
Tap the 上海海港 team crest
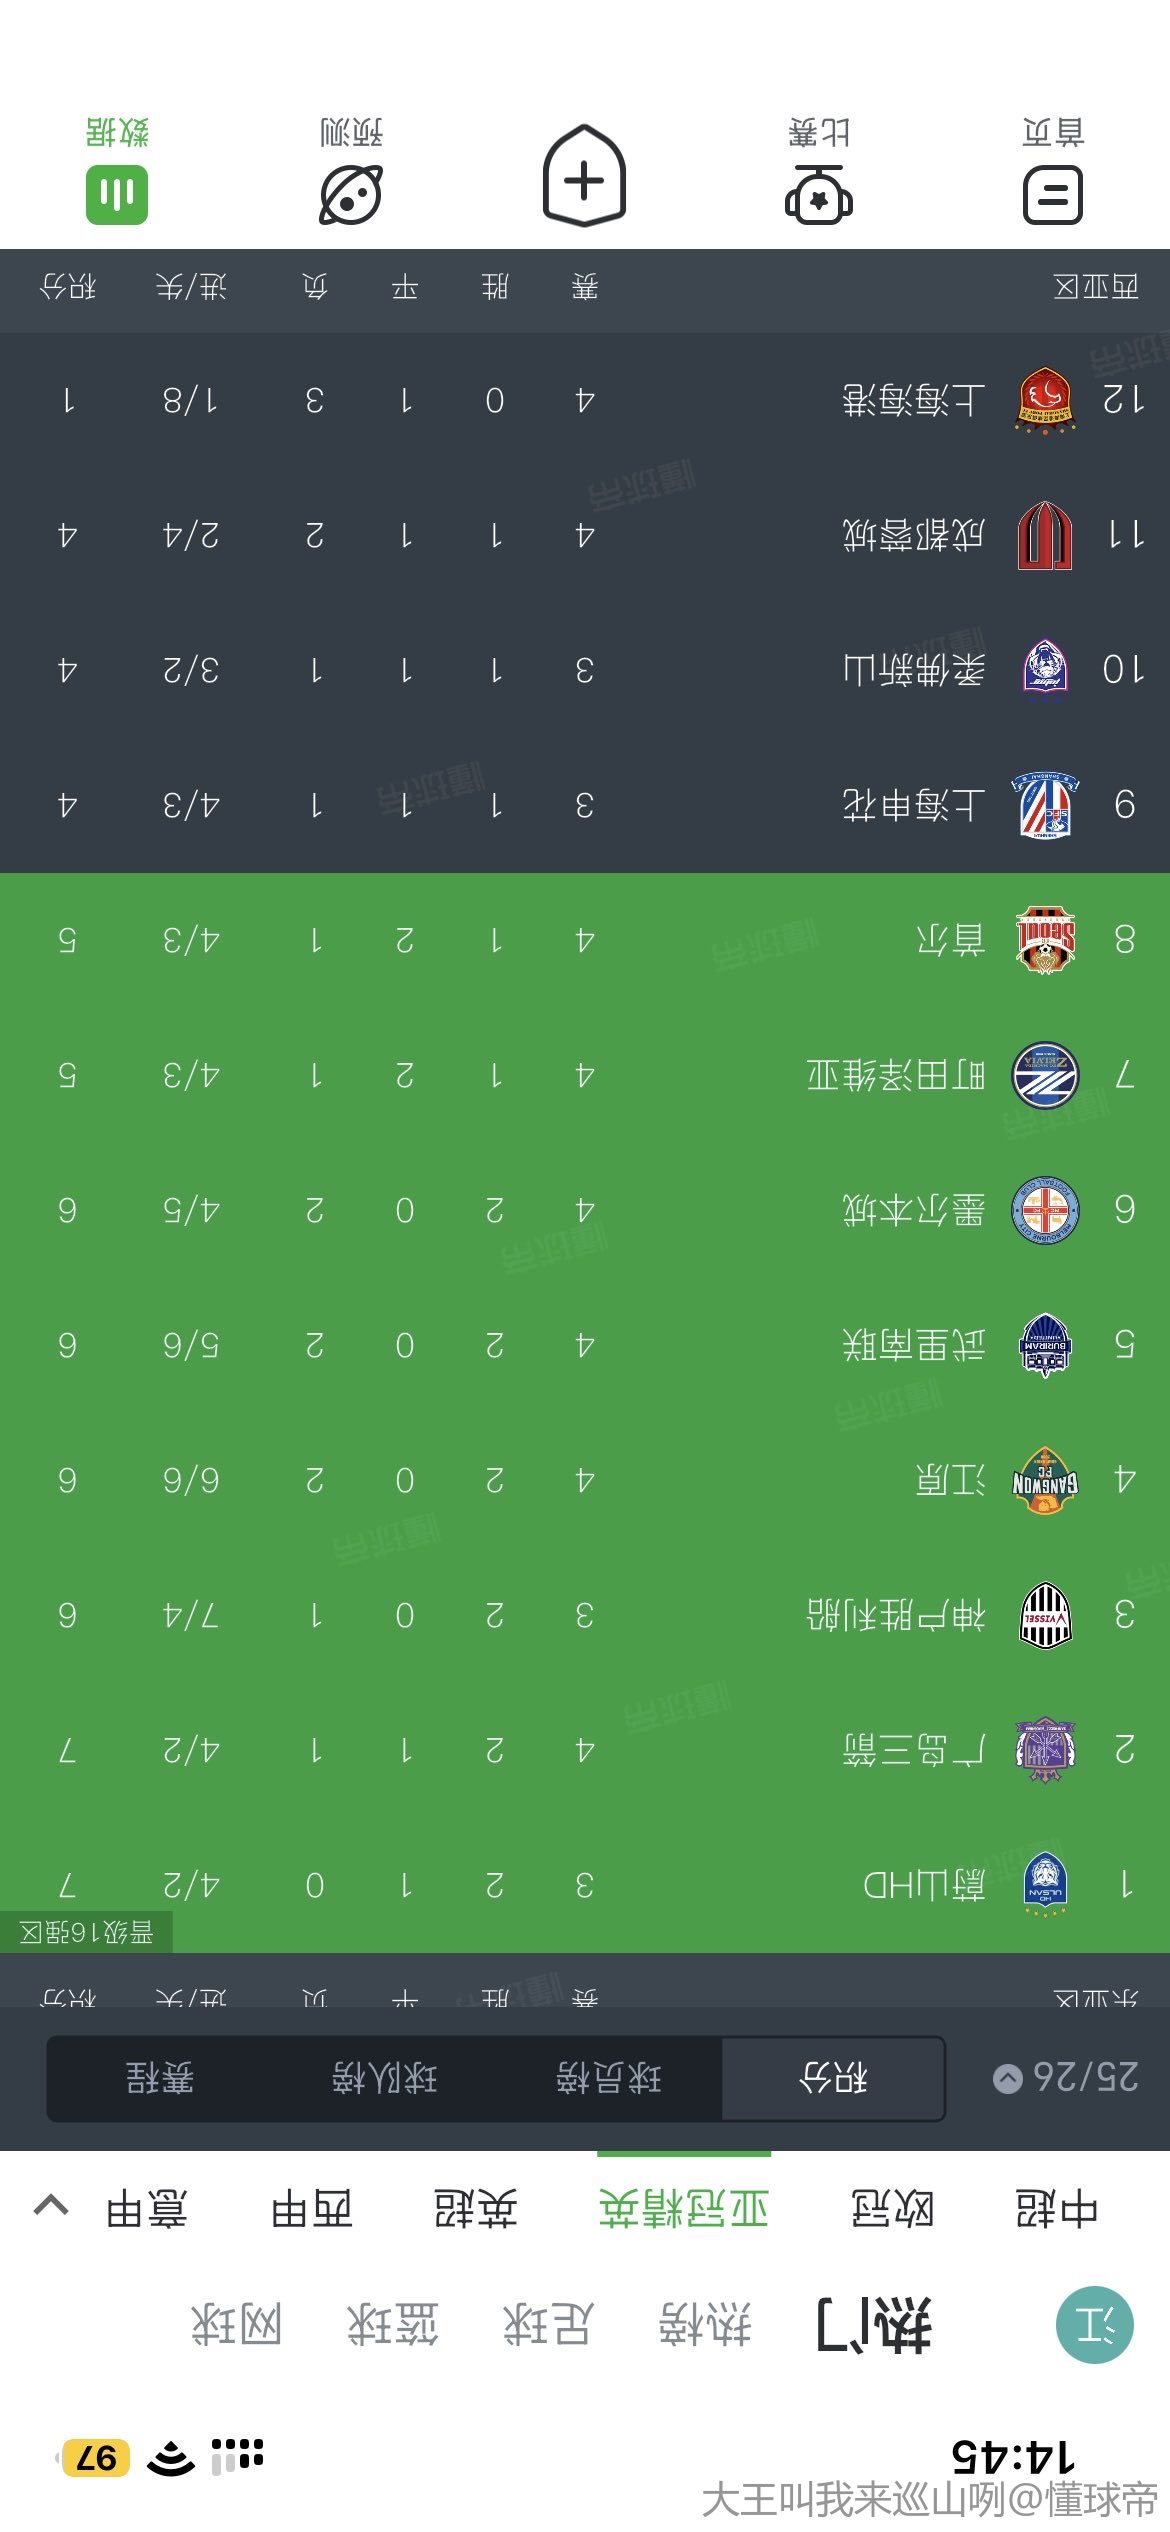coord(1045,400)
